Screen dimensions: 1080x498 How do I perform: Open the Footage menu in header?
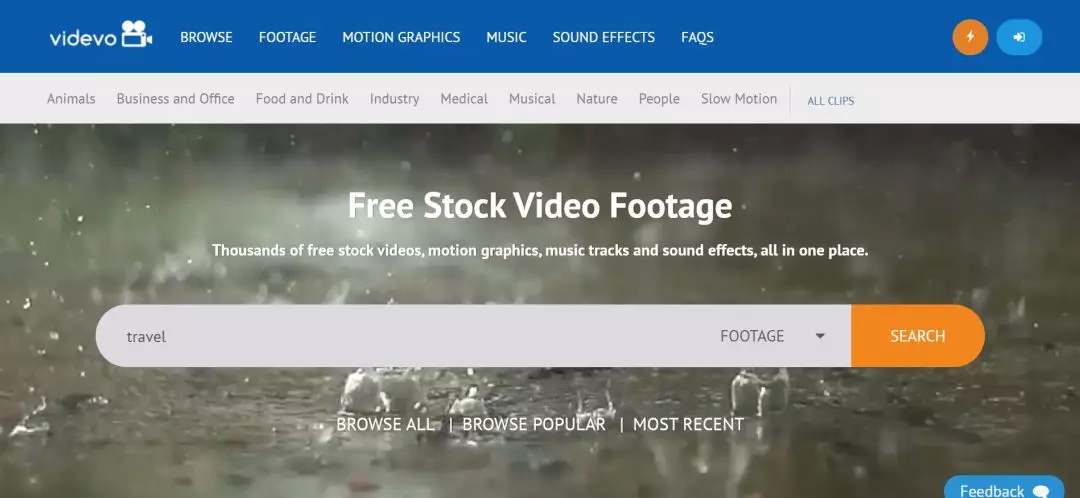[287, 37]
